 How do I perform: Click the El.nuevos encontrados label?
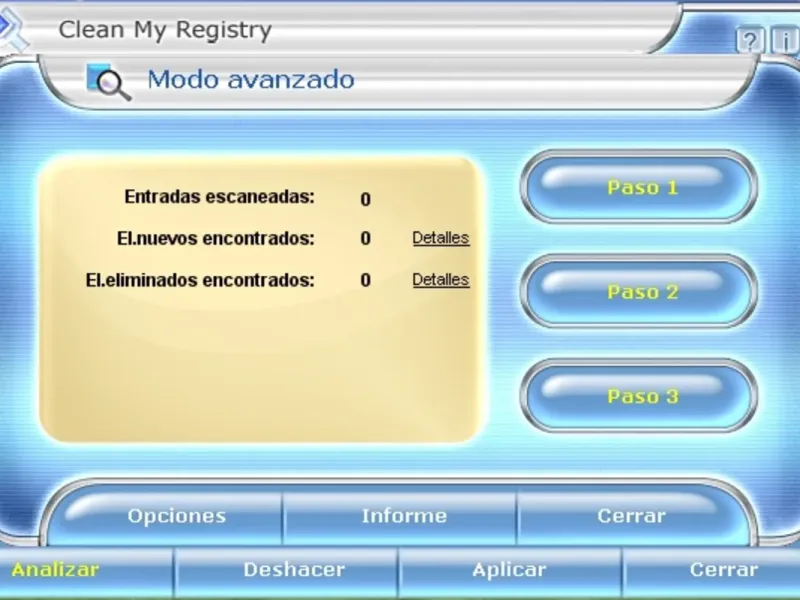[x=216, y=238]
